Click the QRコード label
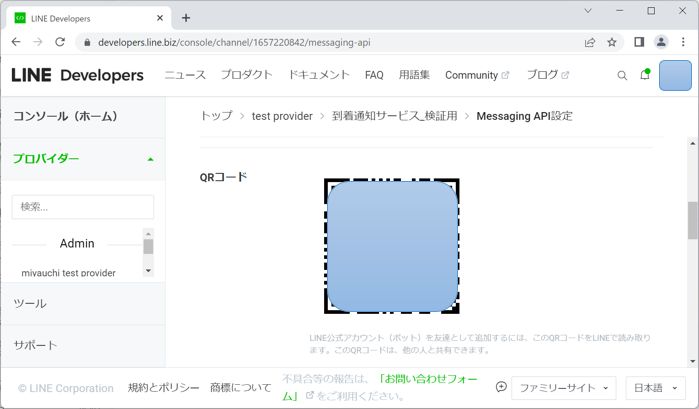 tap(223, 177)
